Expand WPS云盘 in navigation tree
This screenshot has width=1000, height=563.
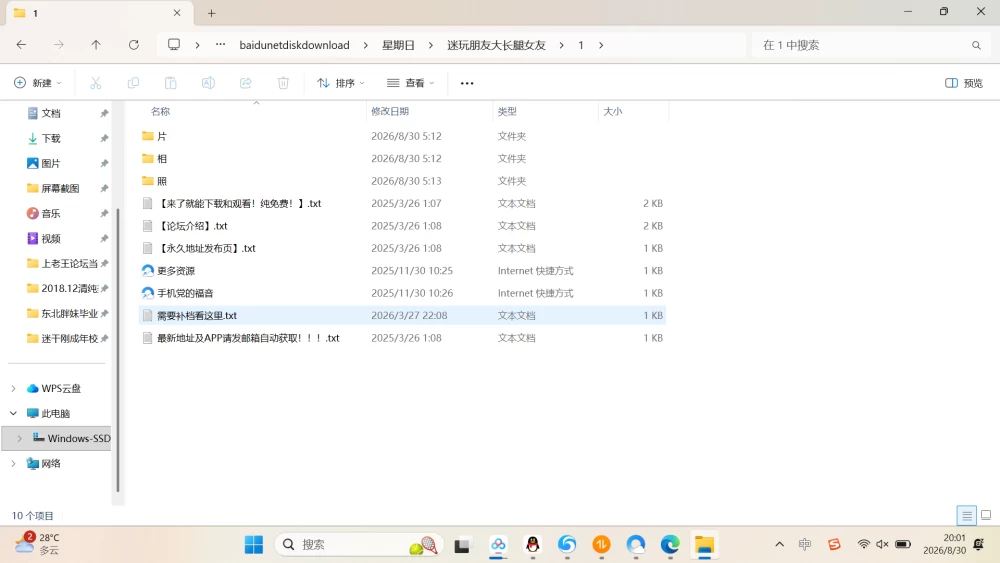coord(13,388)
